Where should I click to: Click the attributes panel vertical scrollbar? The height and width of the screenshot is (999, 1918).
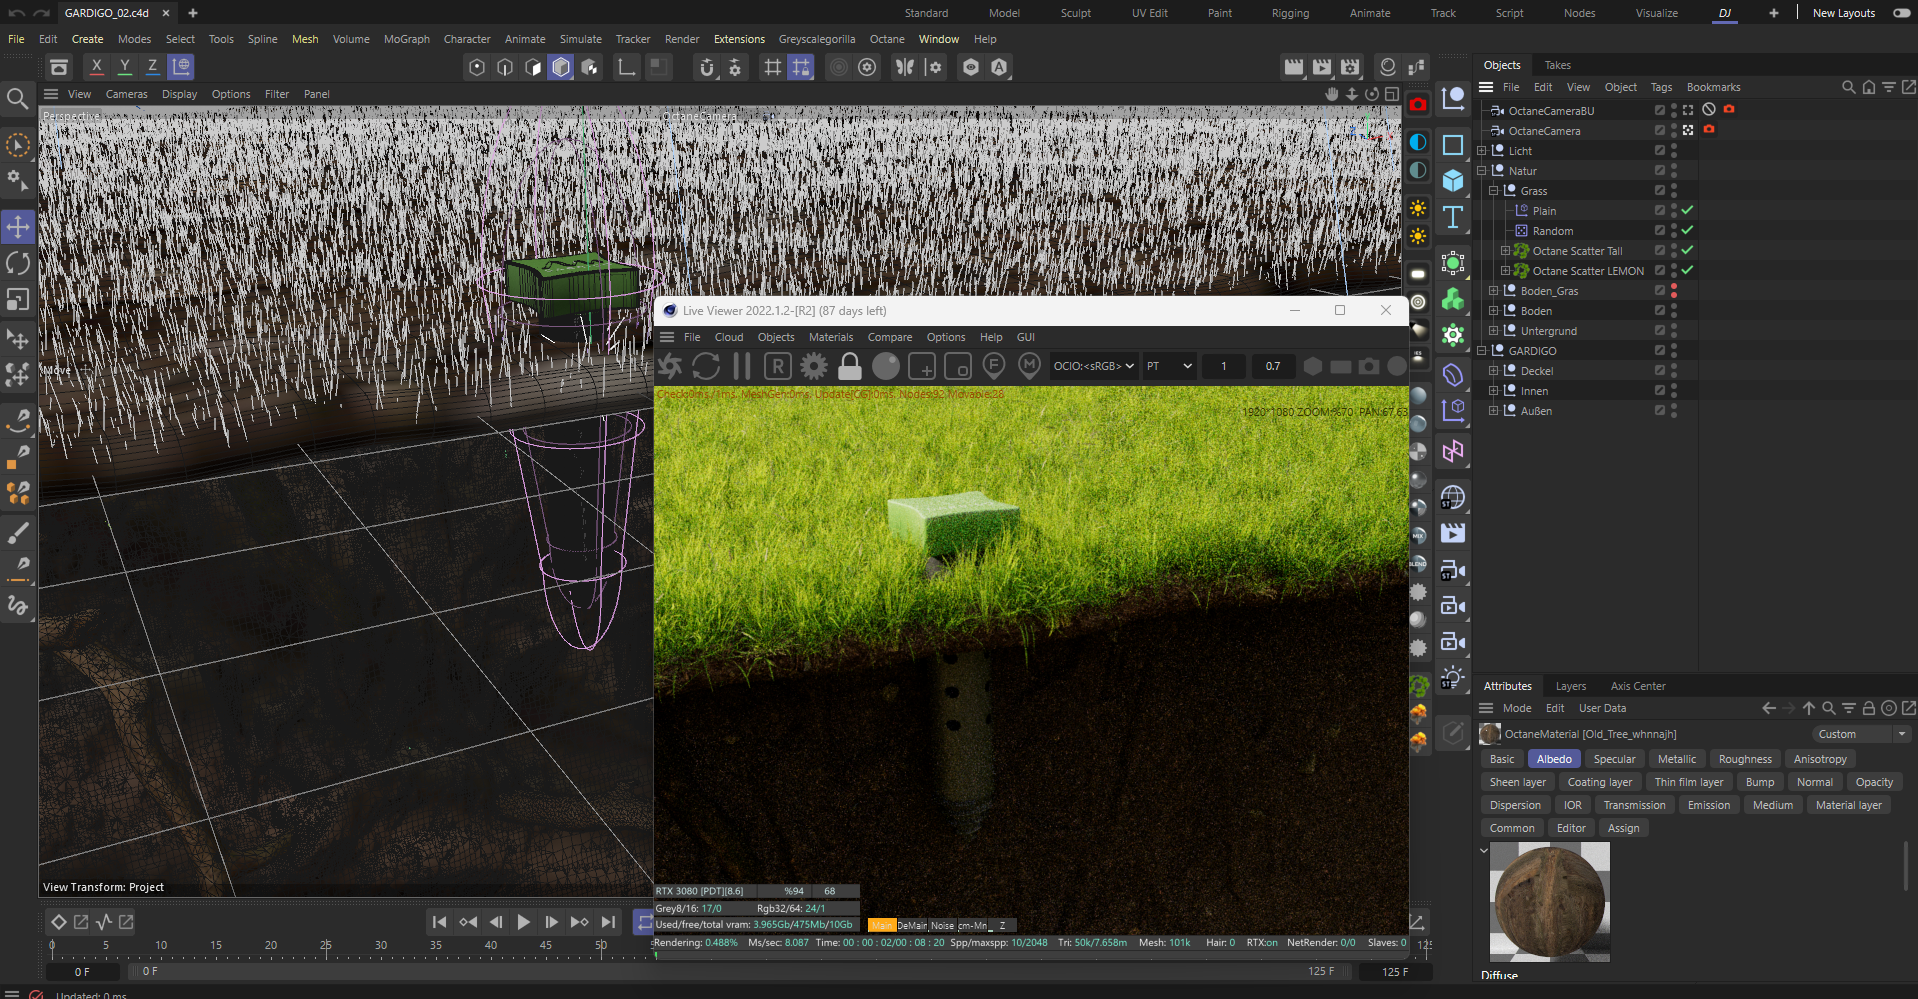click(1904, 866)
